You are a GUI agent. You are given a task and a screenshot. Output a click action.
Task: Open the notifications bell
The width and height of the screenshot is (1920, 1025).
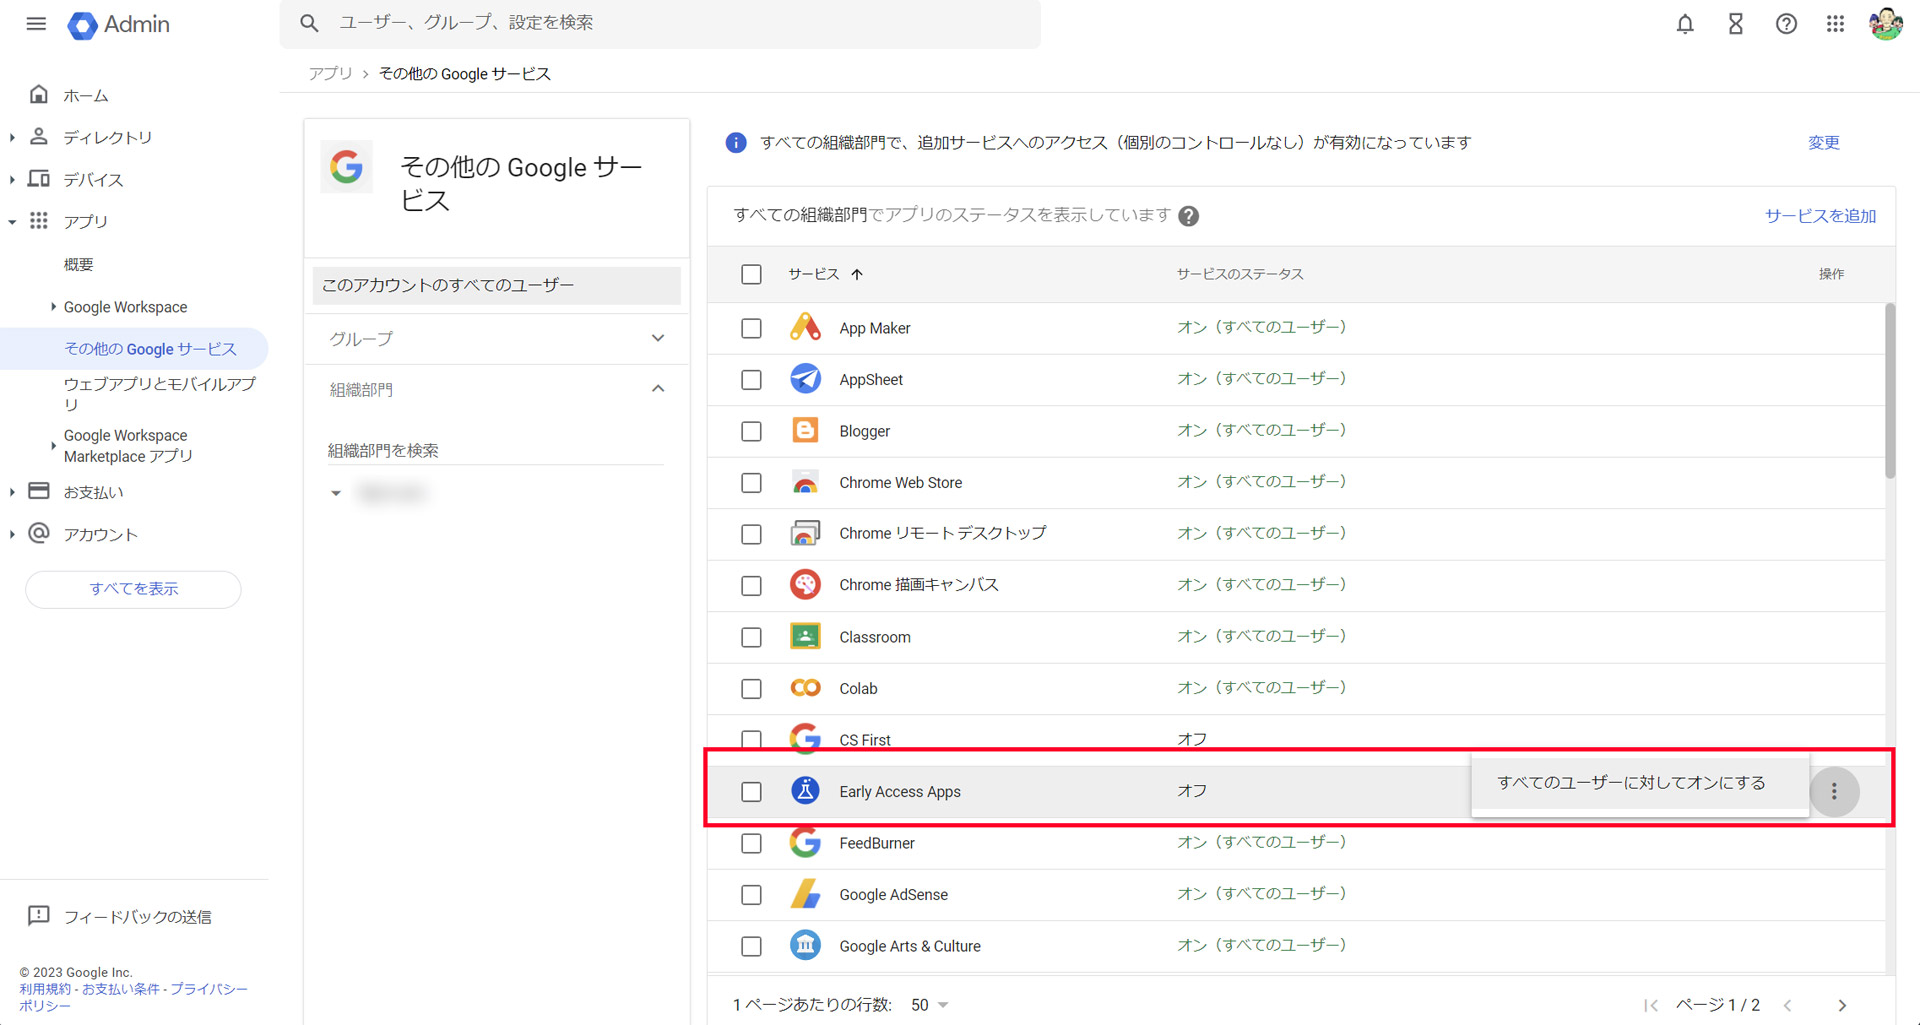(x=1685, y=24)
